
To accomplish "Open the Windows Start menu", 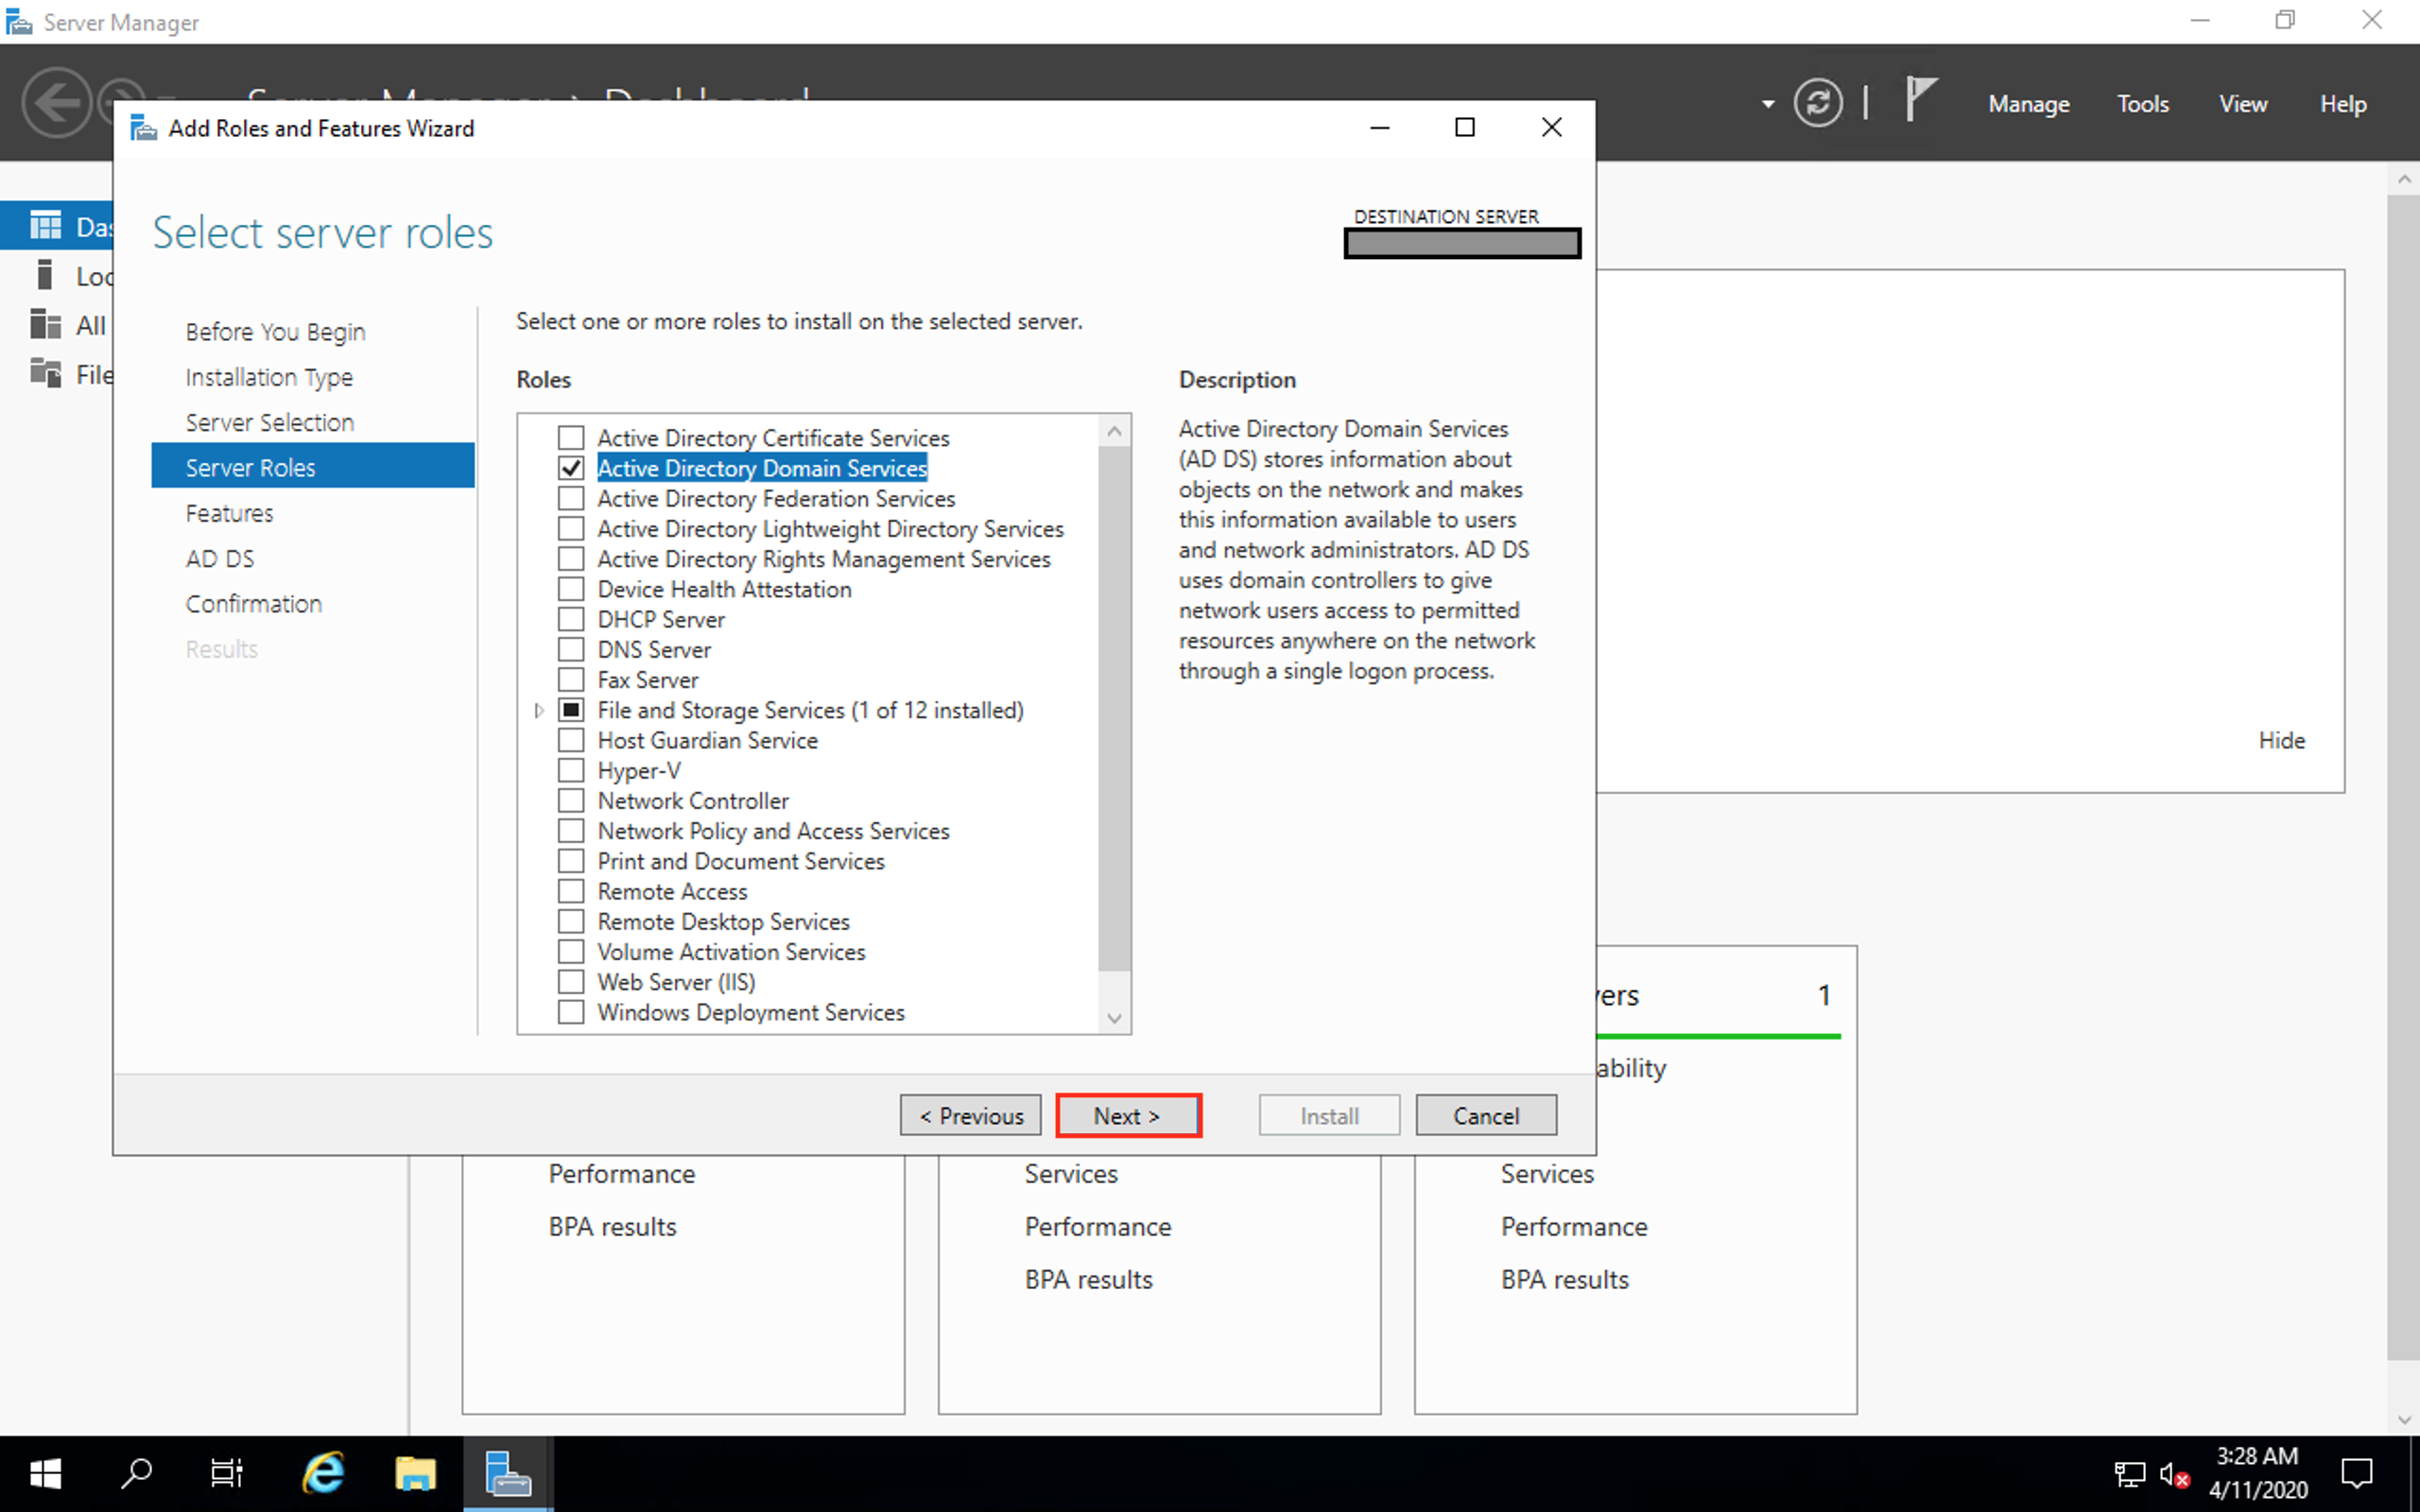I will (45, 1473).
